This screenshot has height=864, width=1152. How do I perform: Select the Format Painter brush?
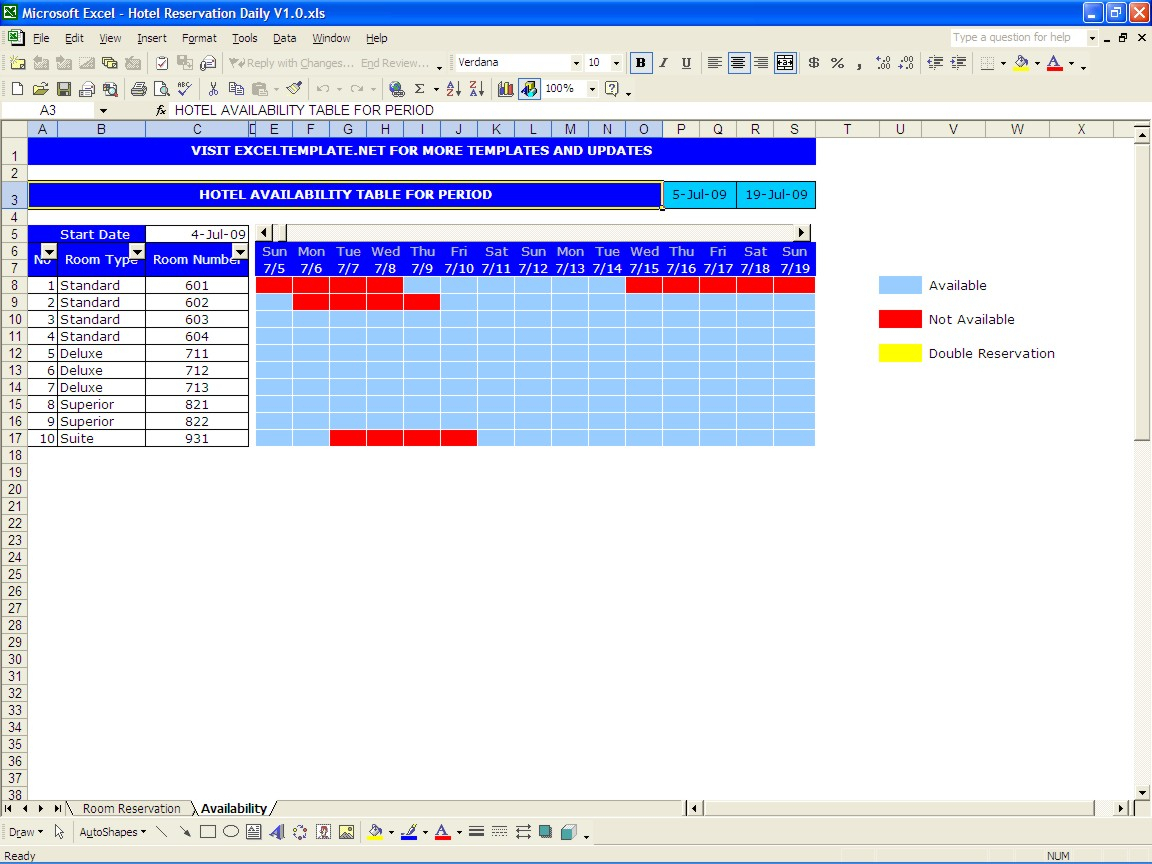pyautogui.click(x=293, y=89)
